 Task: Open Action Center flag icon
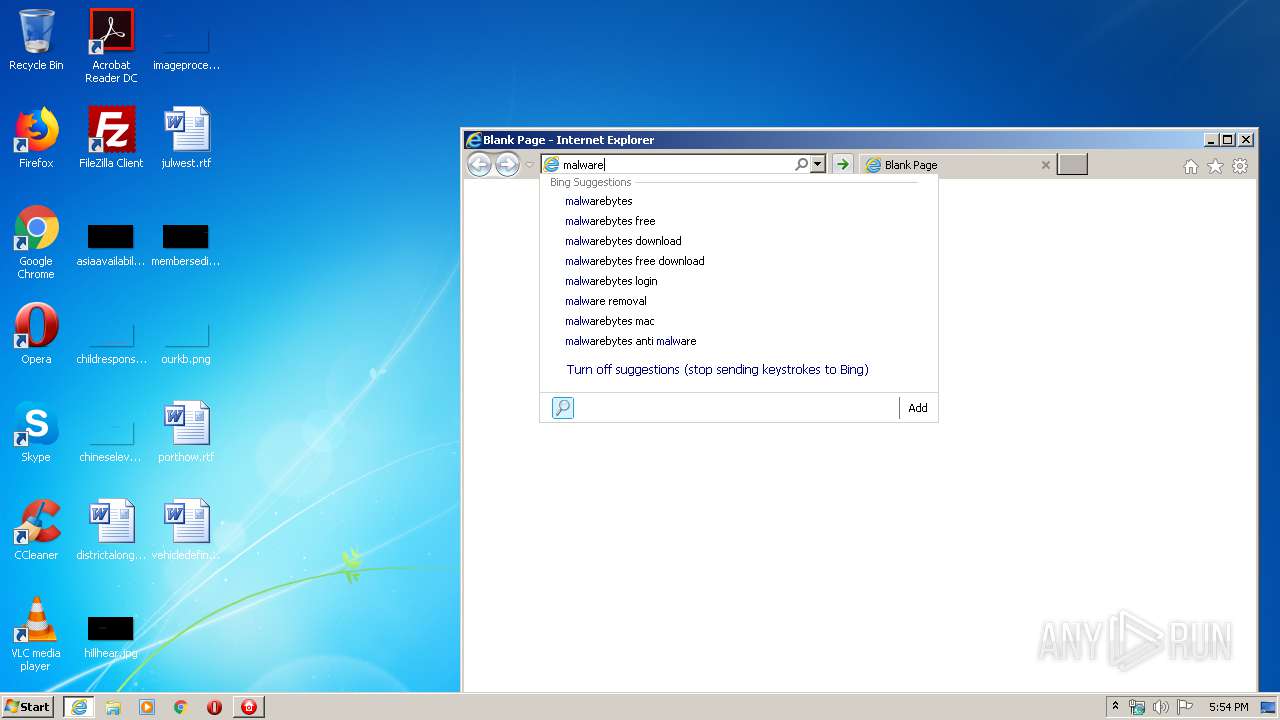click(1185, 707)
